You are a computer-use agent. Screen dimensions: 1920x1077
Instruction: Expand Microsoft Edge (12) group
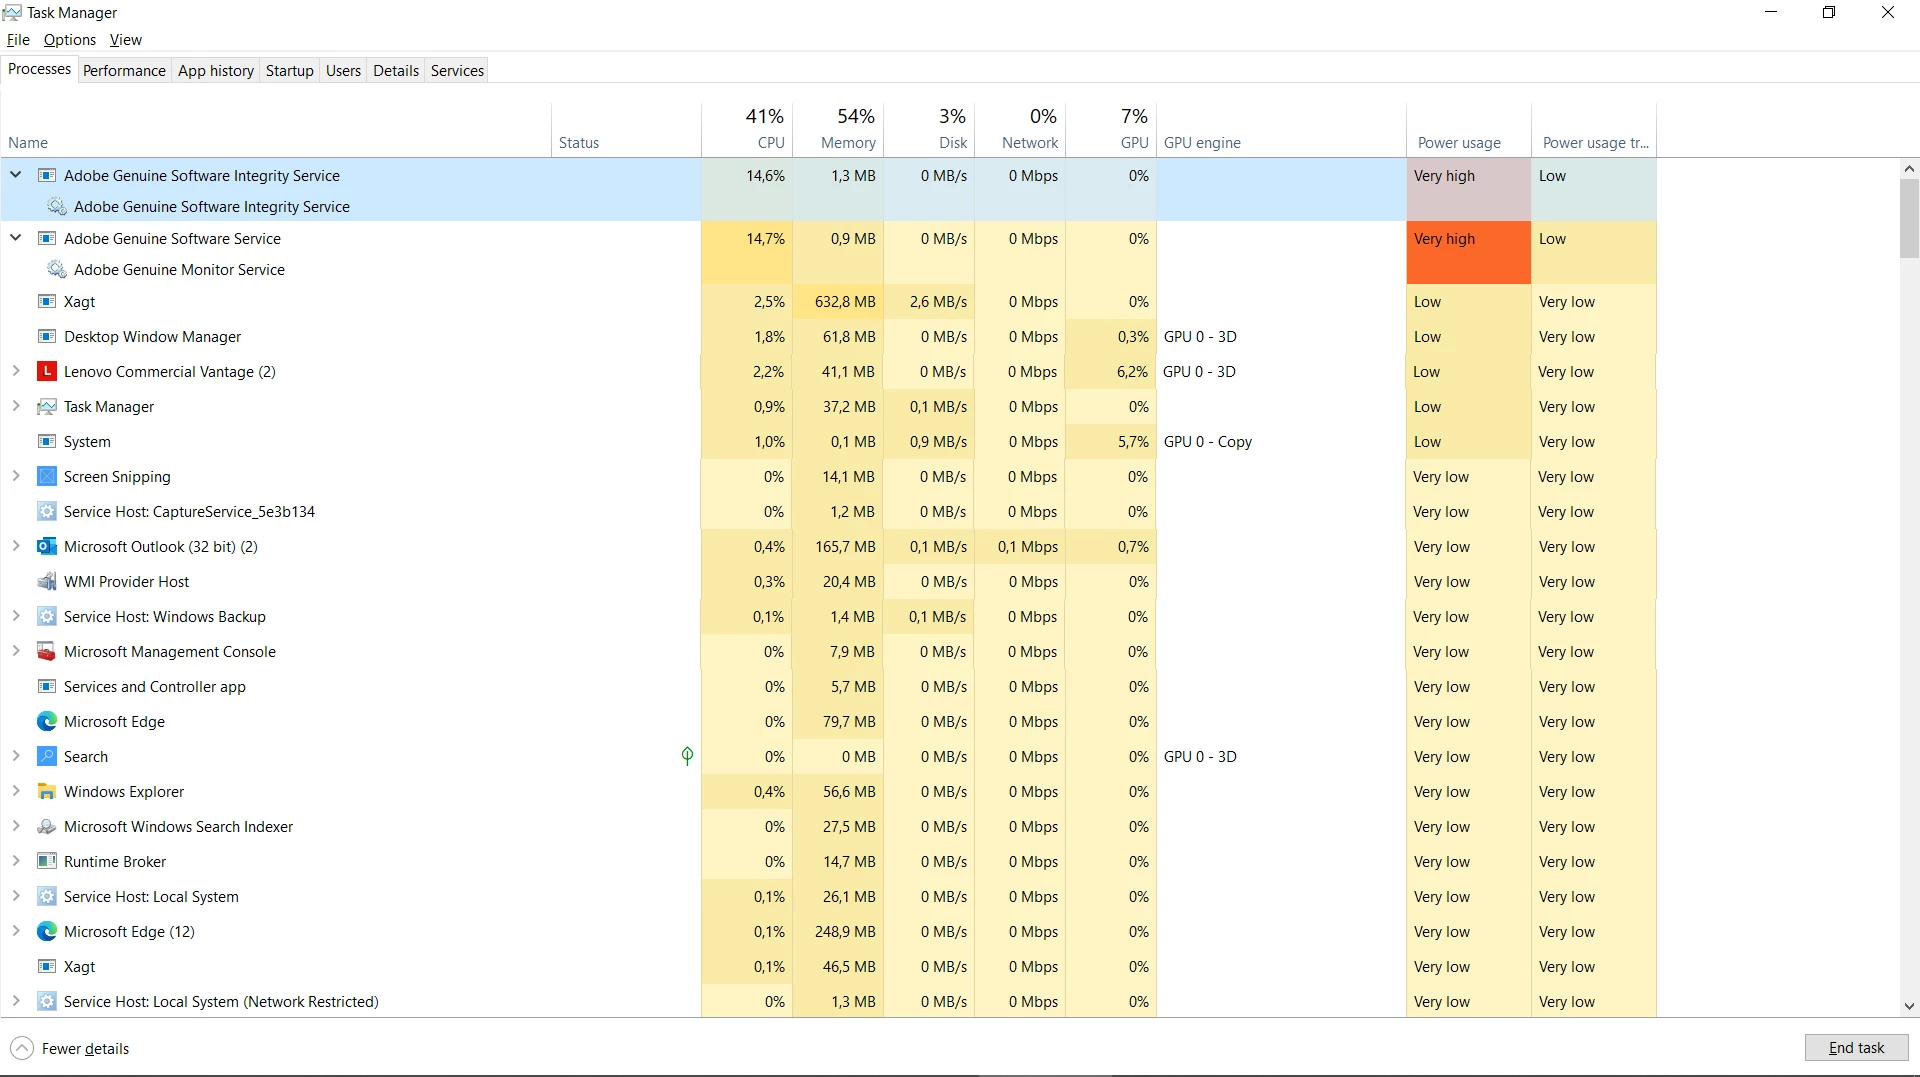point(16,931)
